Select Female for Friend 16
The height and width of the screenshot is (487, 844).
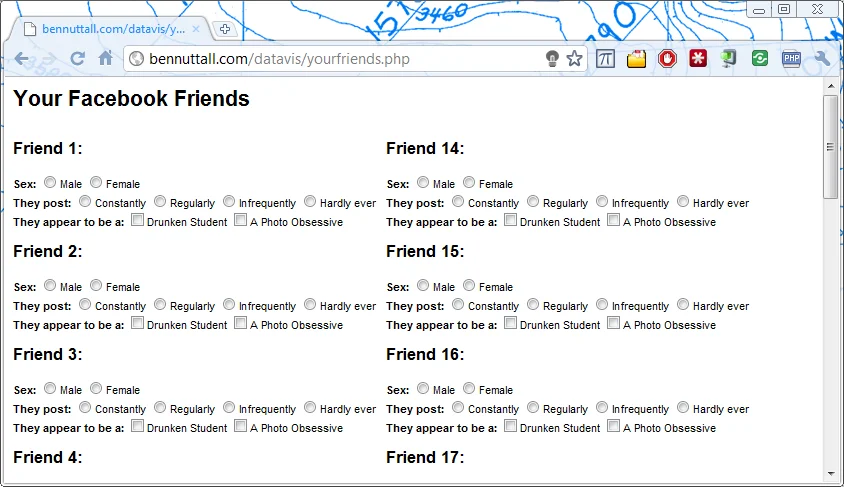[469, 388]
